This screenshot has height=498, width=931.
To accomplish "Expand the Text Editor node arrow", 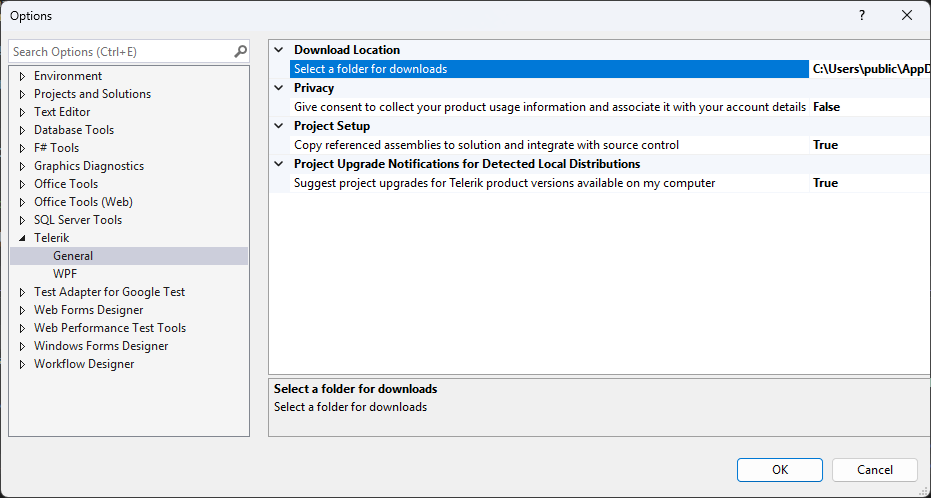I will point(23,112).
